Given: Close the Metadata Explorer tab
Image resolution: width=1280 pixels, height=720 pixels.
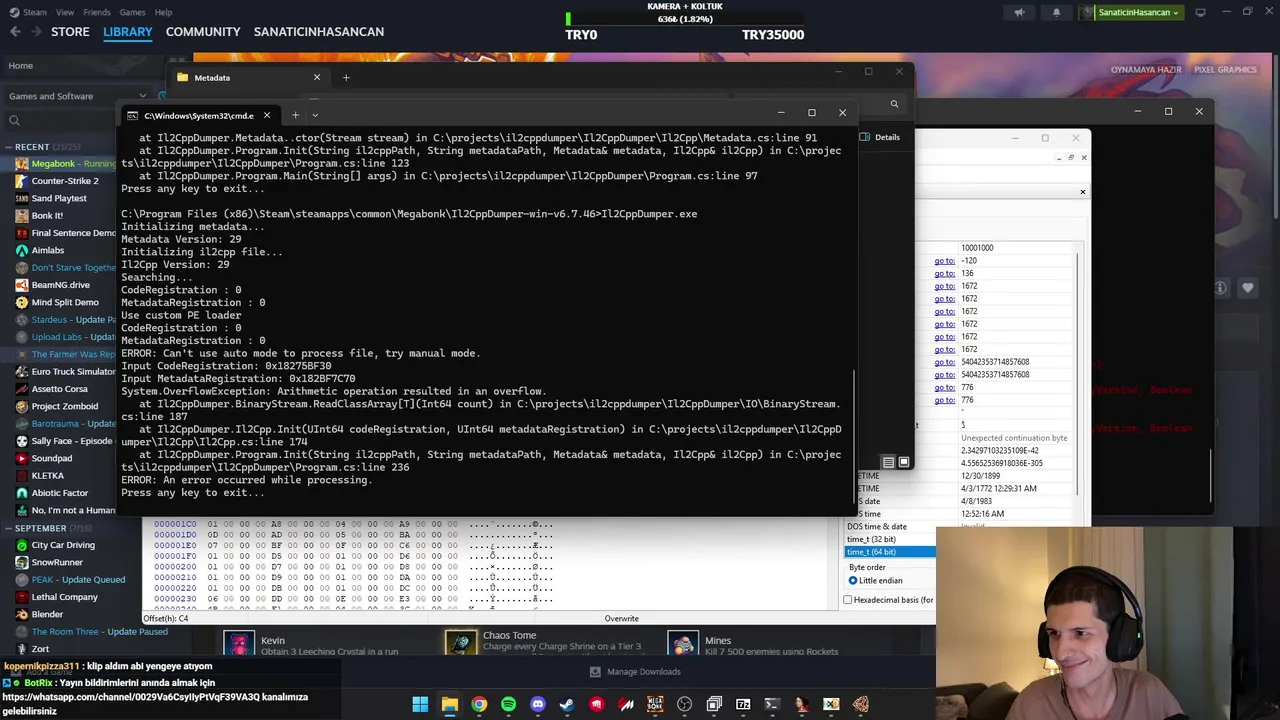Looking at the screenshot, I should click(317, 77).
